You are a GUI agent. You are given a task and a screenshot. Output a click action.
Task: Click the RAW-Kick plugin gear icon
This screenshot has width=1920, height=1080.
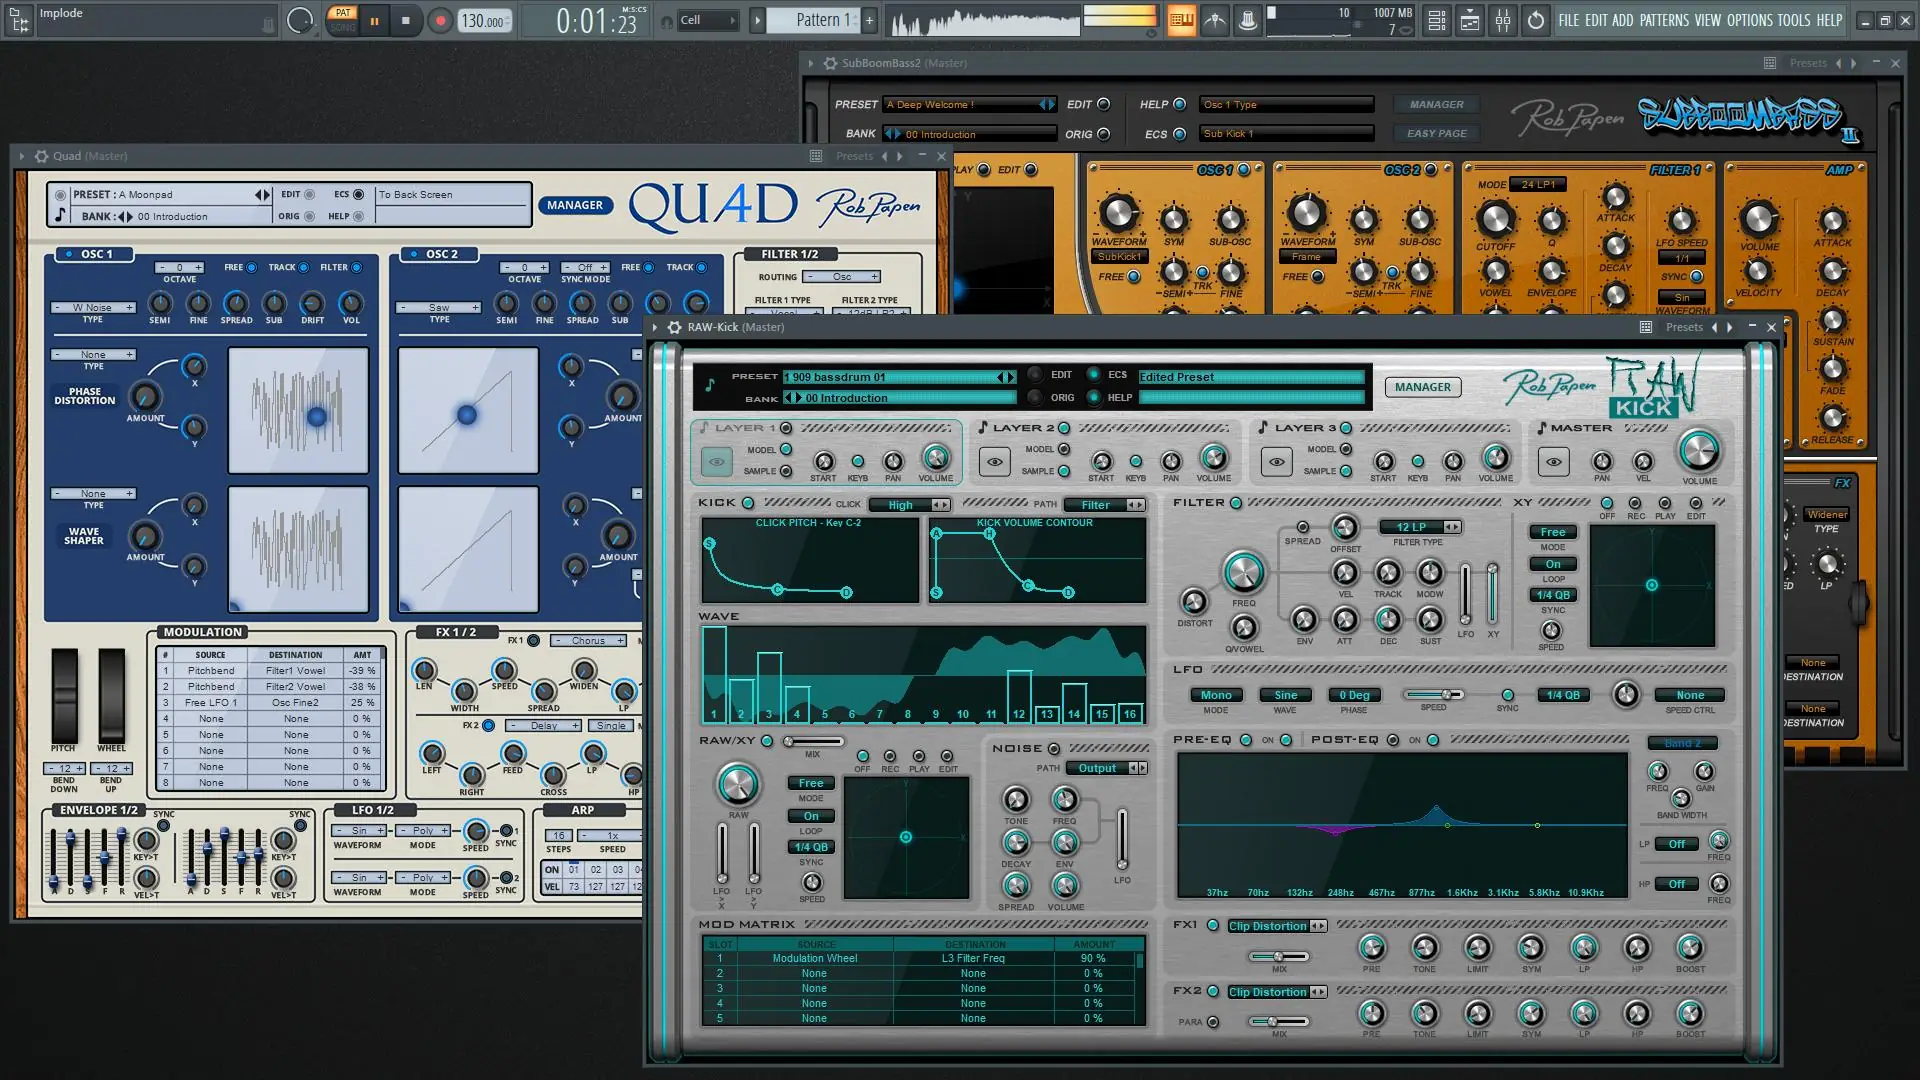675,327
